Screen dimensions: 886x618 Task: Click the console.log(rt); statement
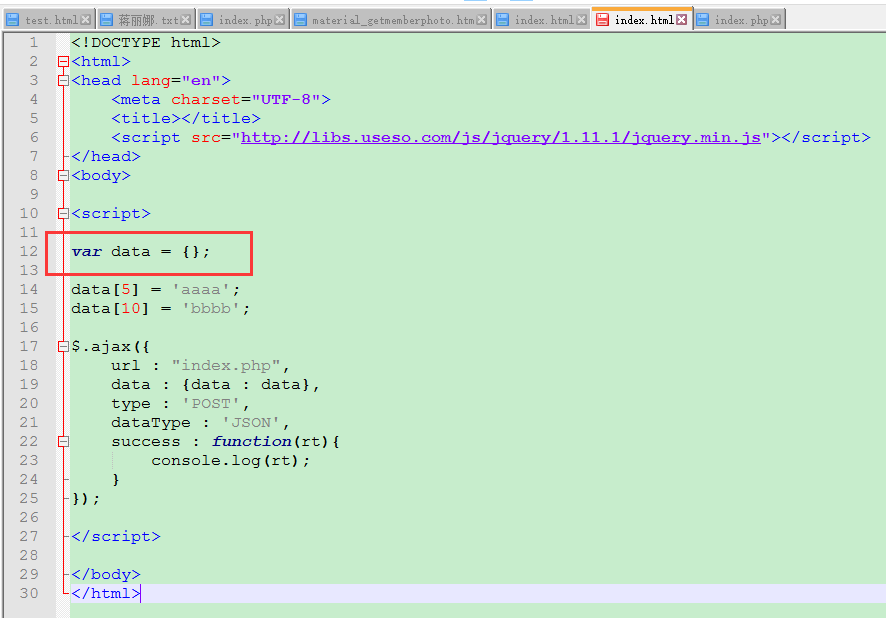(231, 461)
